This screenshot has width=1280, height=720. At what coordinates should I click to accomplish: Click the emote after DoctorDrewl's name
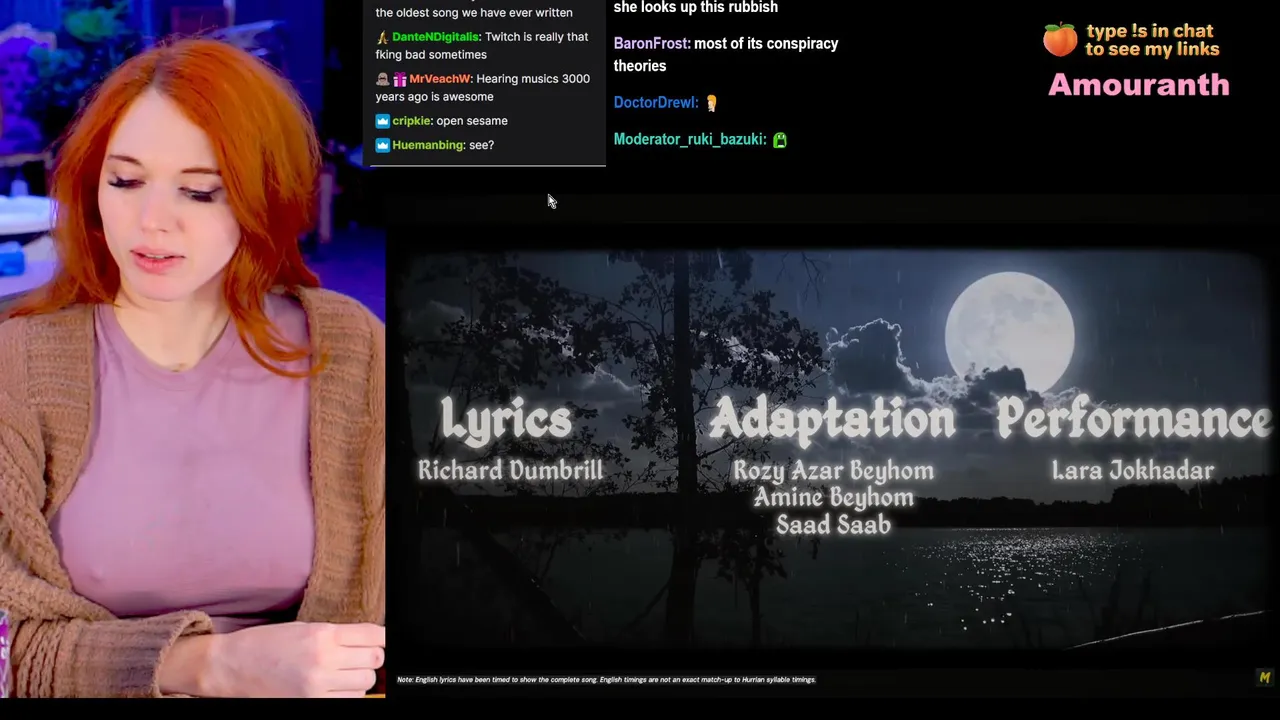coord(711,103)
